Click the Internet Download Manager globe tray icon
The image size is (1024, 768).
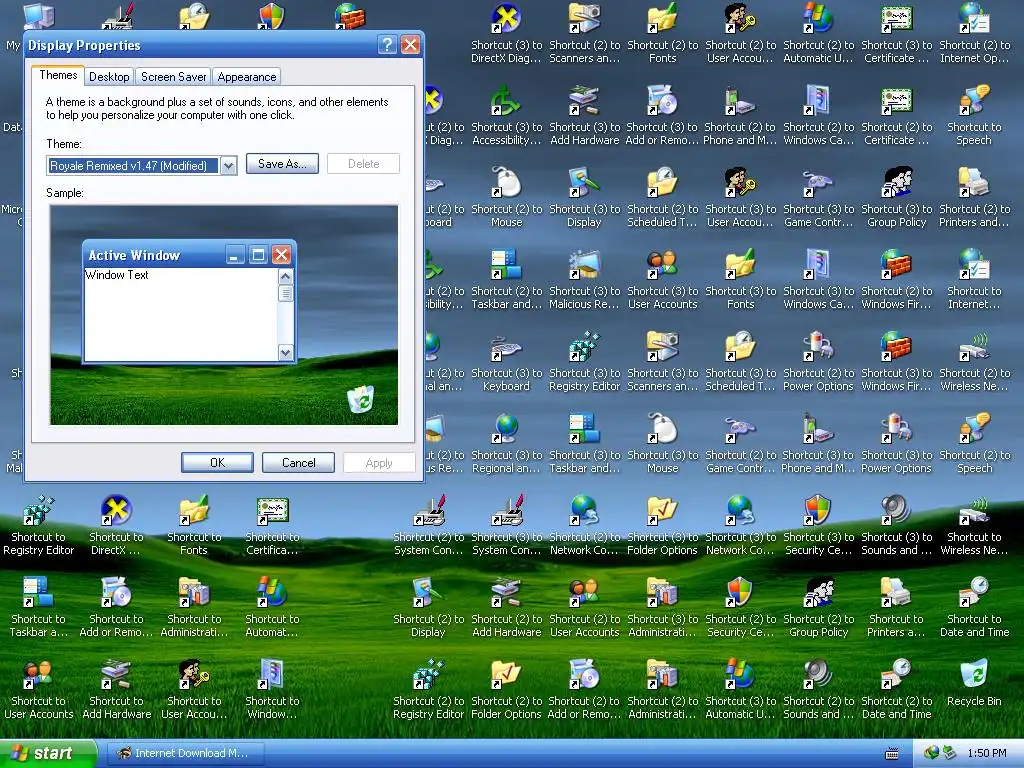[931, 753]
